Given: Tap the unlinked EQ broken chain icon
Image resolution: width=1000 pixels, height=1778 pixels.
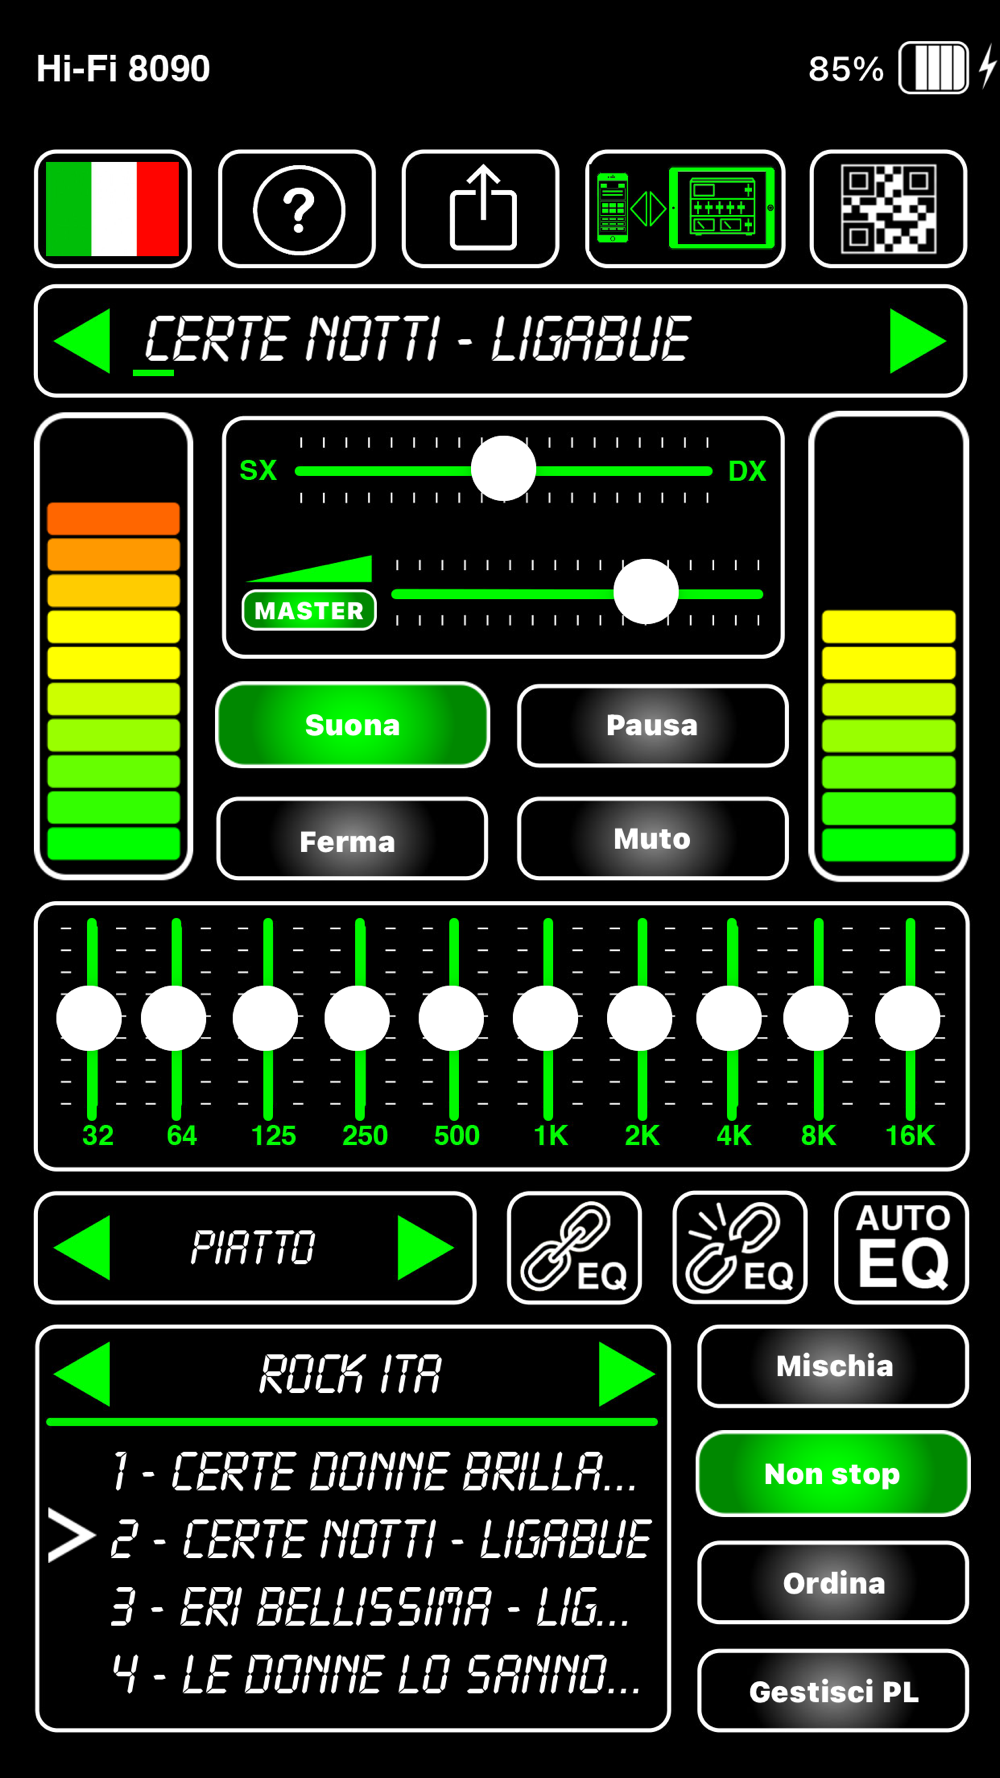Looking at the screenshot, I should (740, 1247).
